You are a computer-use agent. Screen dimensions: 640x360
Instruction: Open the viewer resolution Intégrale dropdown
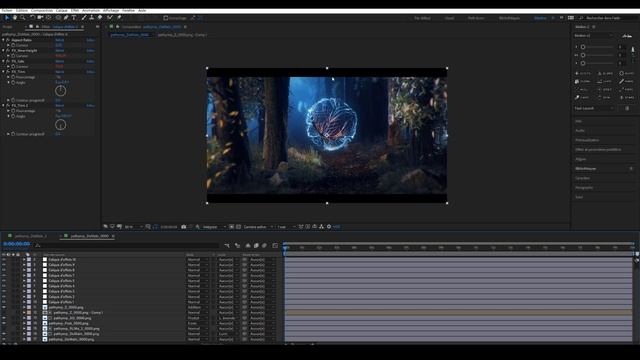[x=214, y=227]
